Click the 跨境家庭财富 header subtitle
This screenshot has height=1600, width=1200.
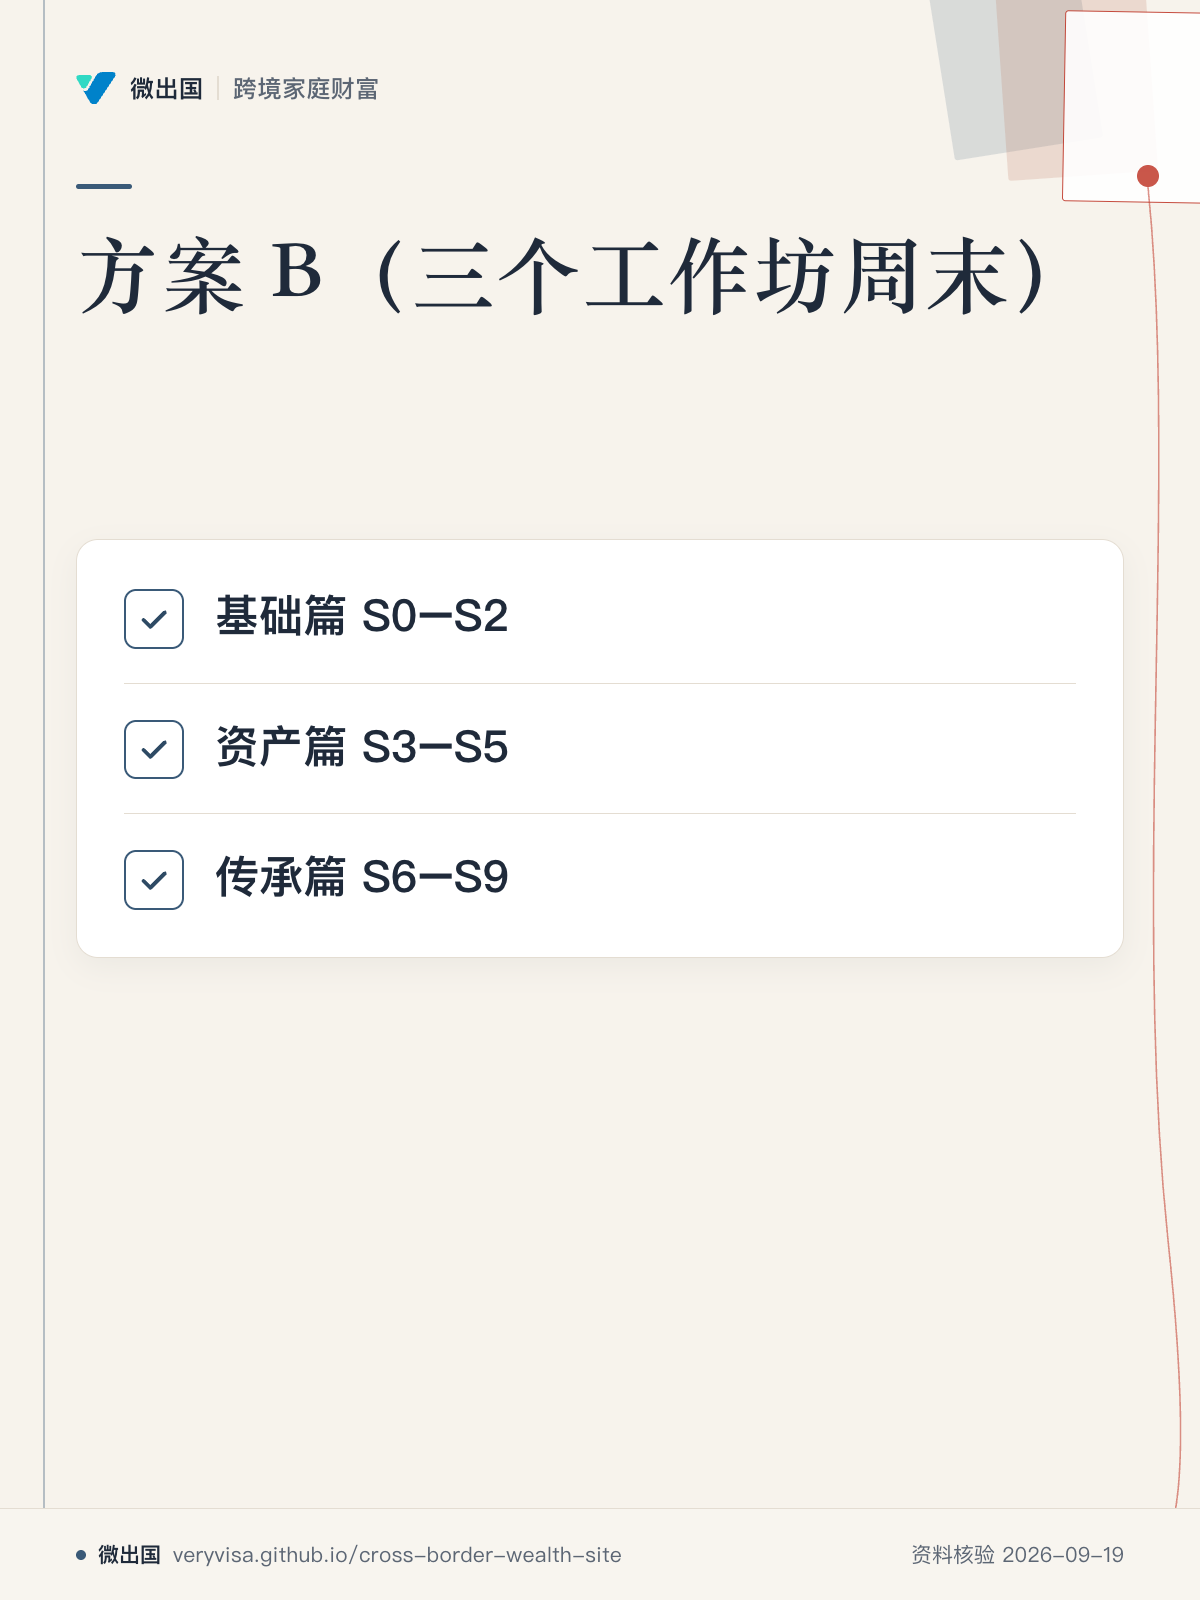306,89
